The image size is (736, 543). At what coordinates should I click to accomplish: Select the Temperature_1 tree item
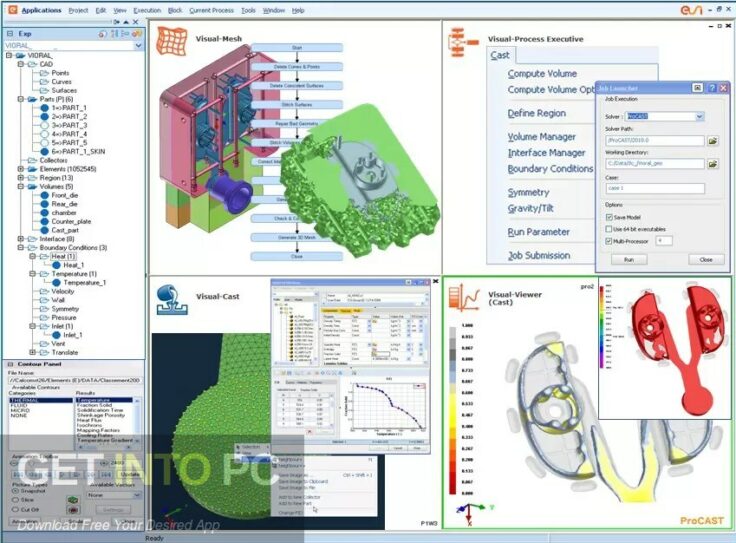tap(84, 283)
